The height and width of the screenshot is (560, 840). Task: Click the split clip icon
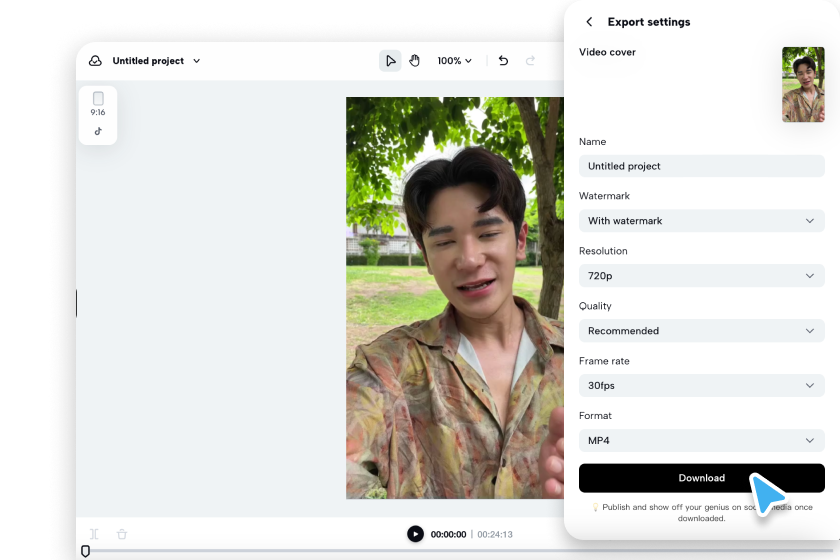coord(94,534)
